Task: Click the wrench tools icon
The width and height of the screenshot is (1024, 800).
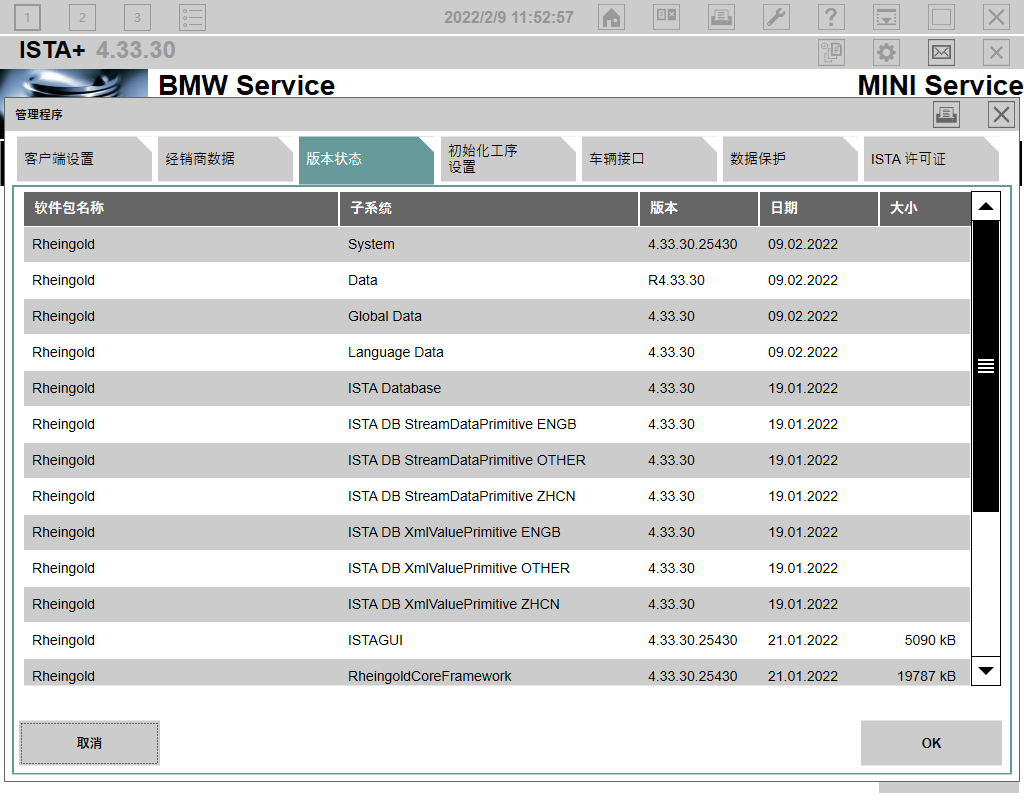Action: 776,17
